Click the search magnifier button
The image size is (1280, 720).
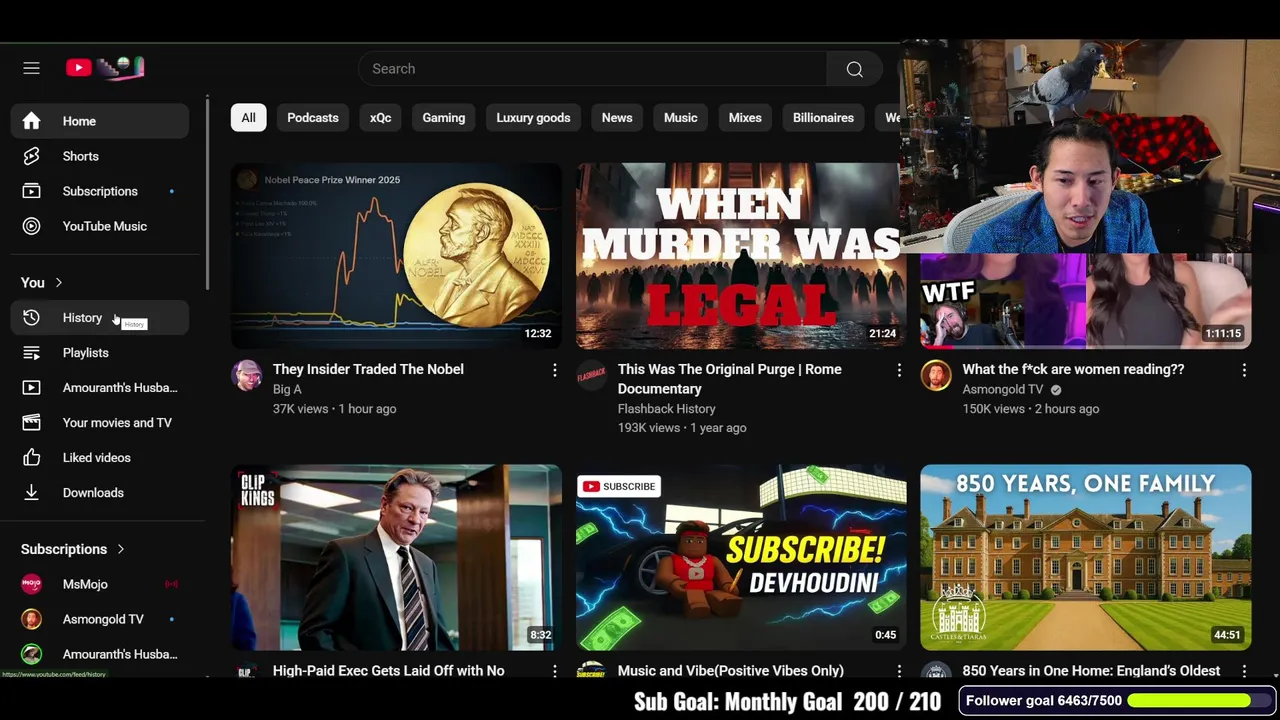tap(854, 69)
